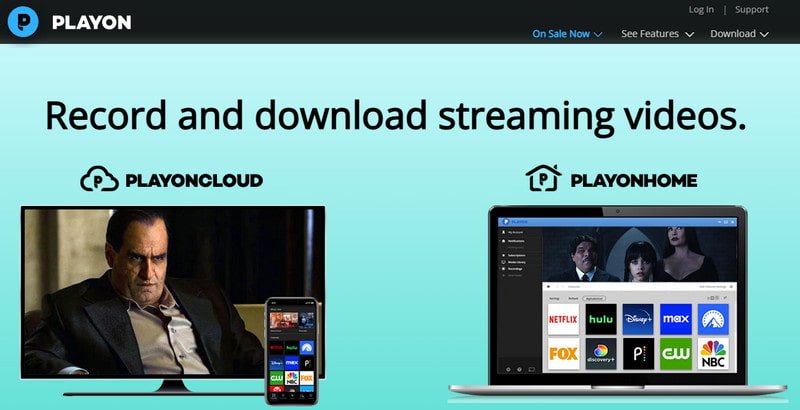Click the Hulu tile on laptop
The width and height of the screenshot is (800, 410).
tap(601, 319)
